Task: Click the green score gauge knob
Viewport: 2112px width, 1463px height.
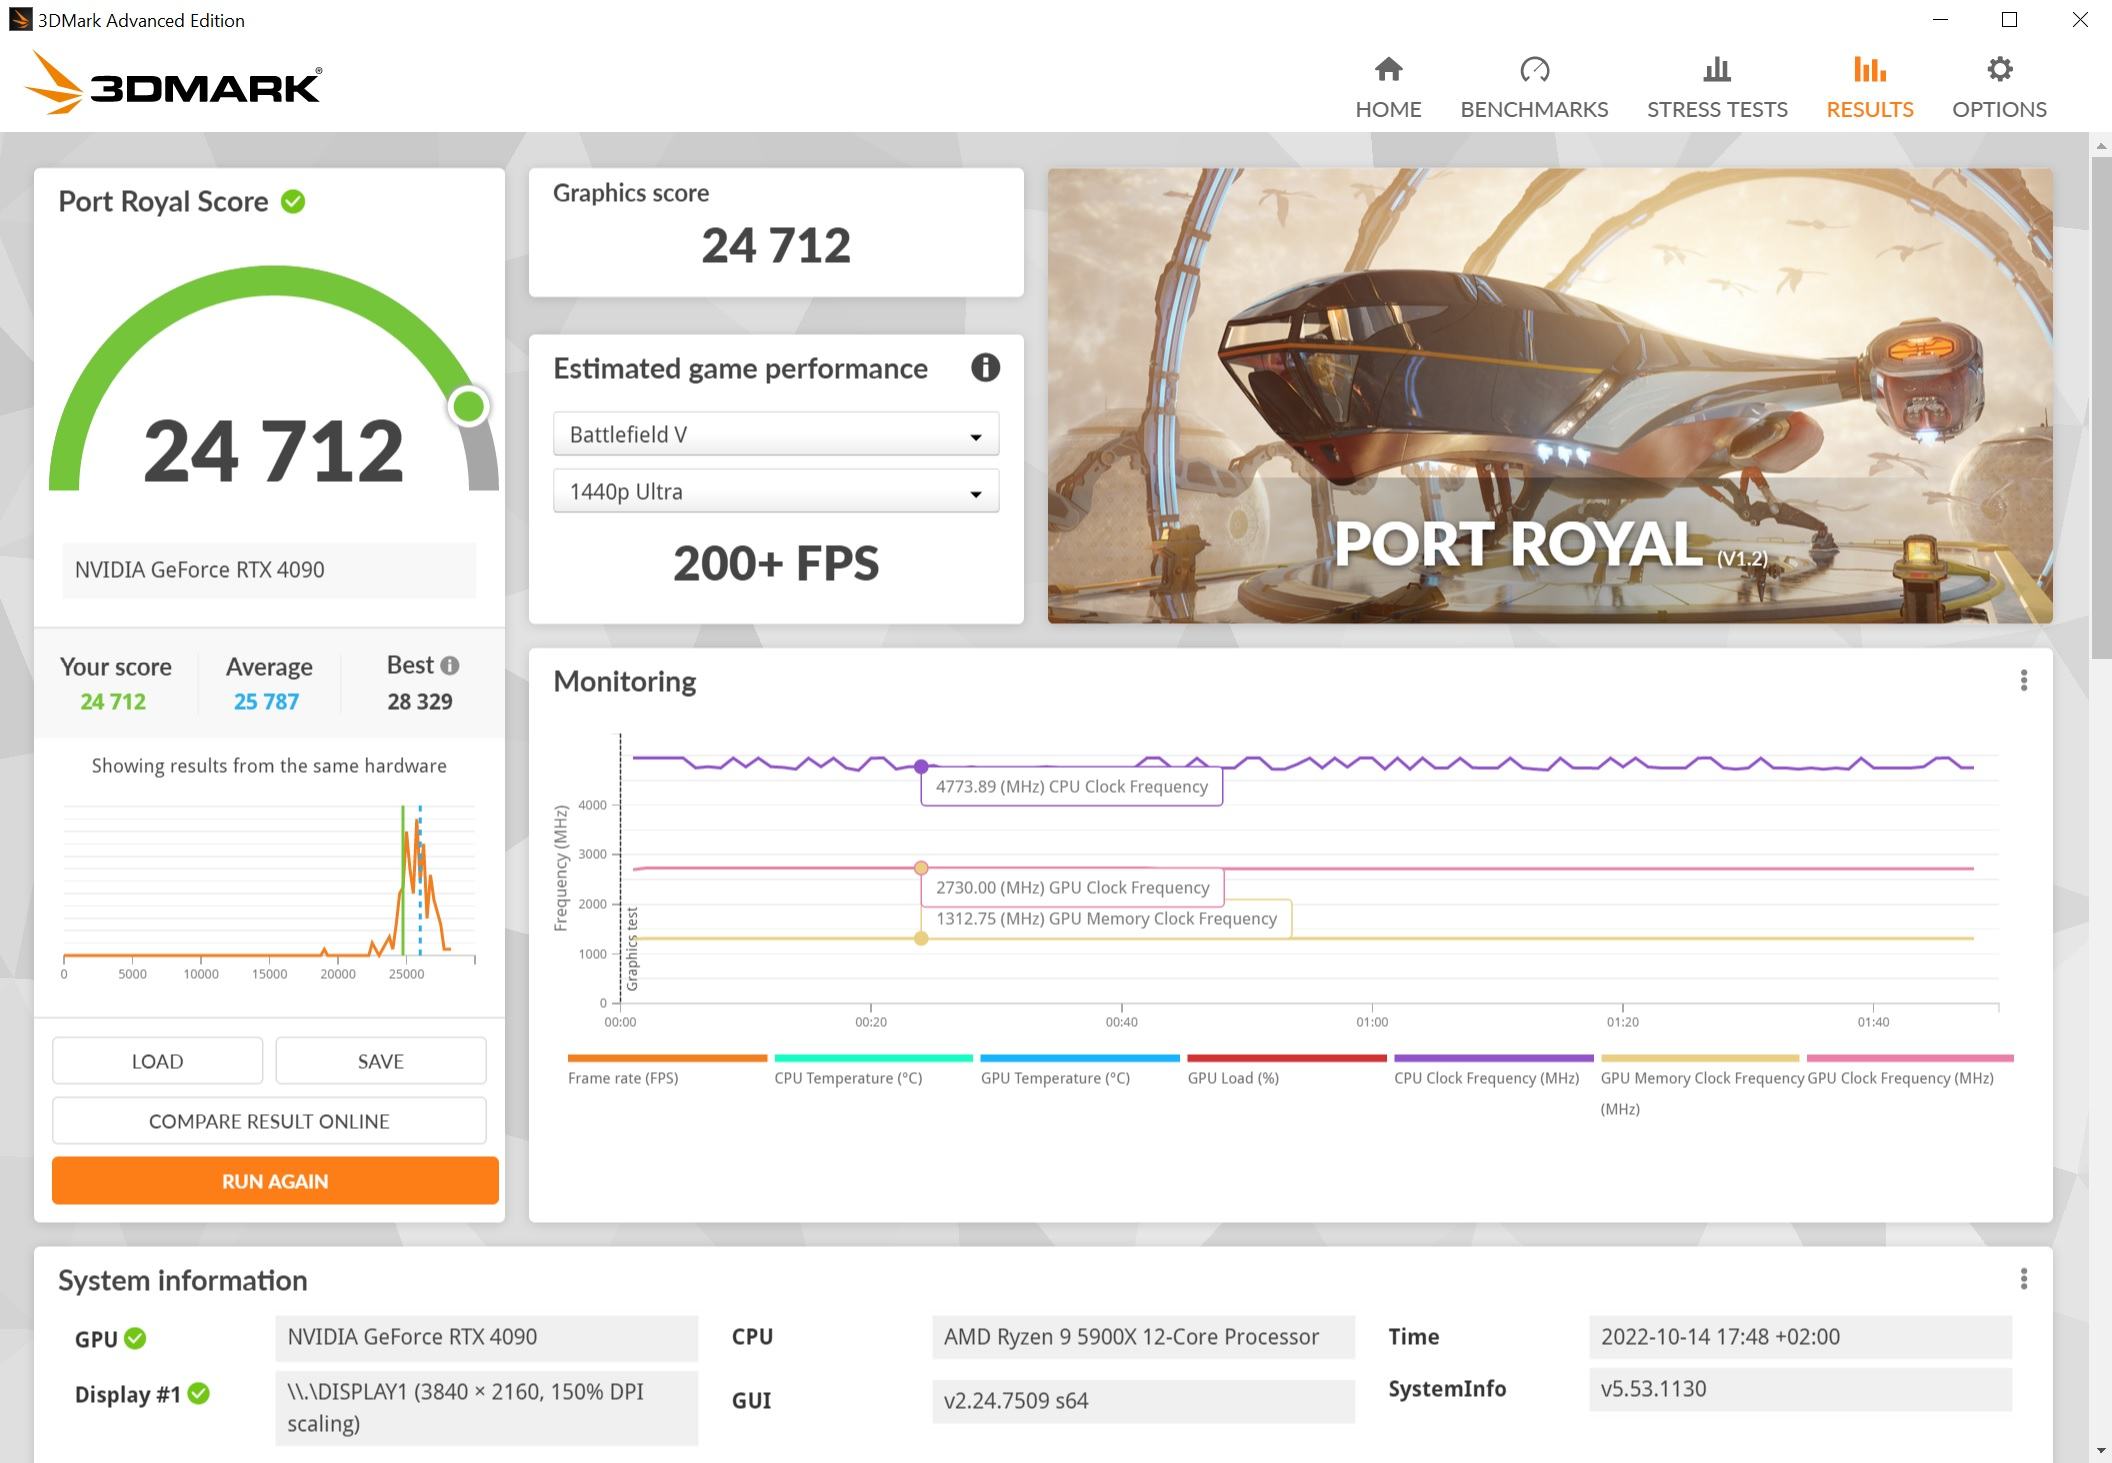Action: pyautogui.click(x=468, y=406)
